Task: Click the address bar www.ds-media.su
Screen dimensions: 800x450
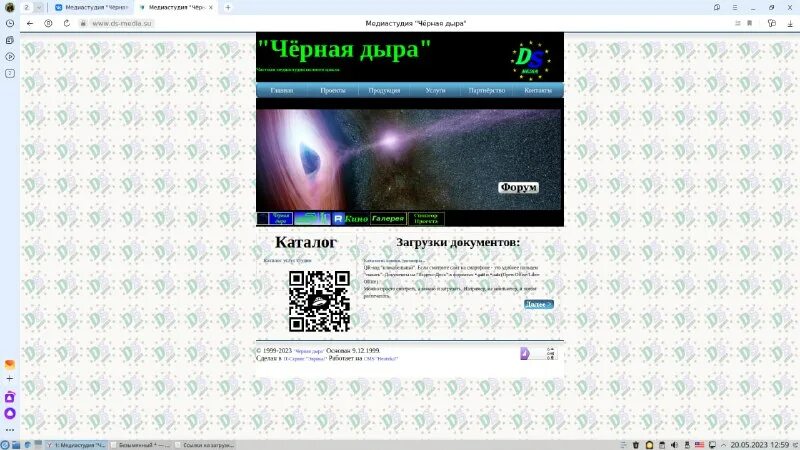Action: tap(122, 23)
